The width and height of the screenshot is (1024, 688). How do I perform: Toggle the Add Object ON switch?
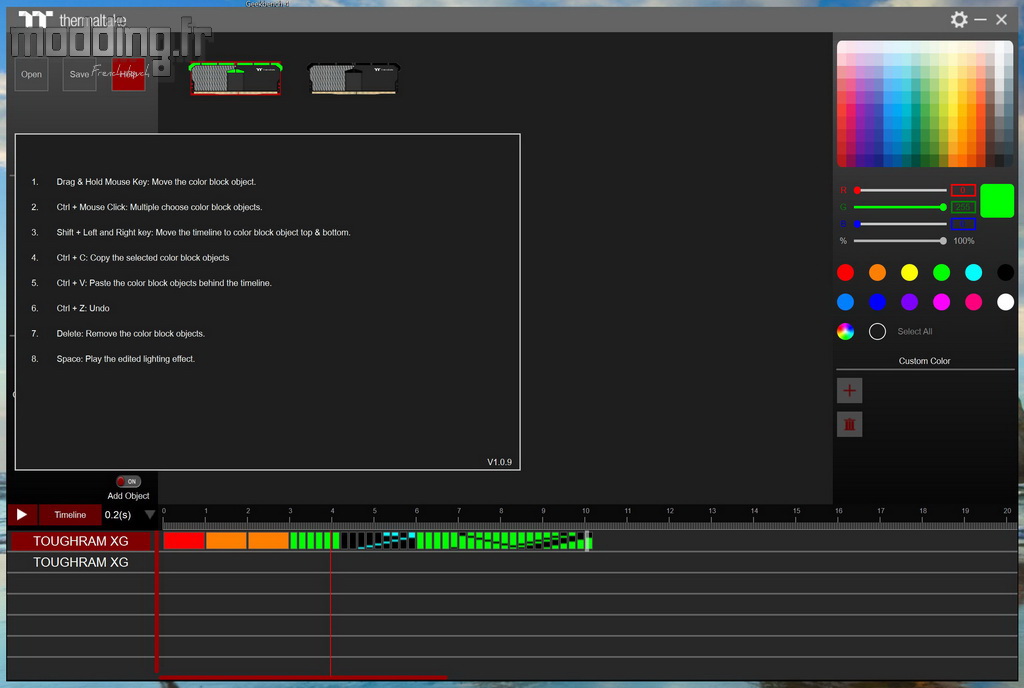pos(128,481)
